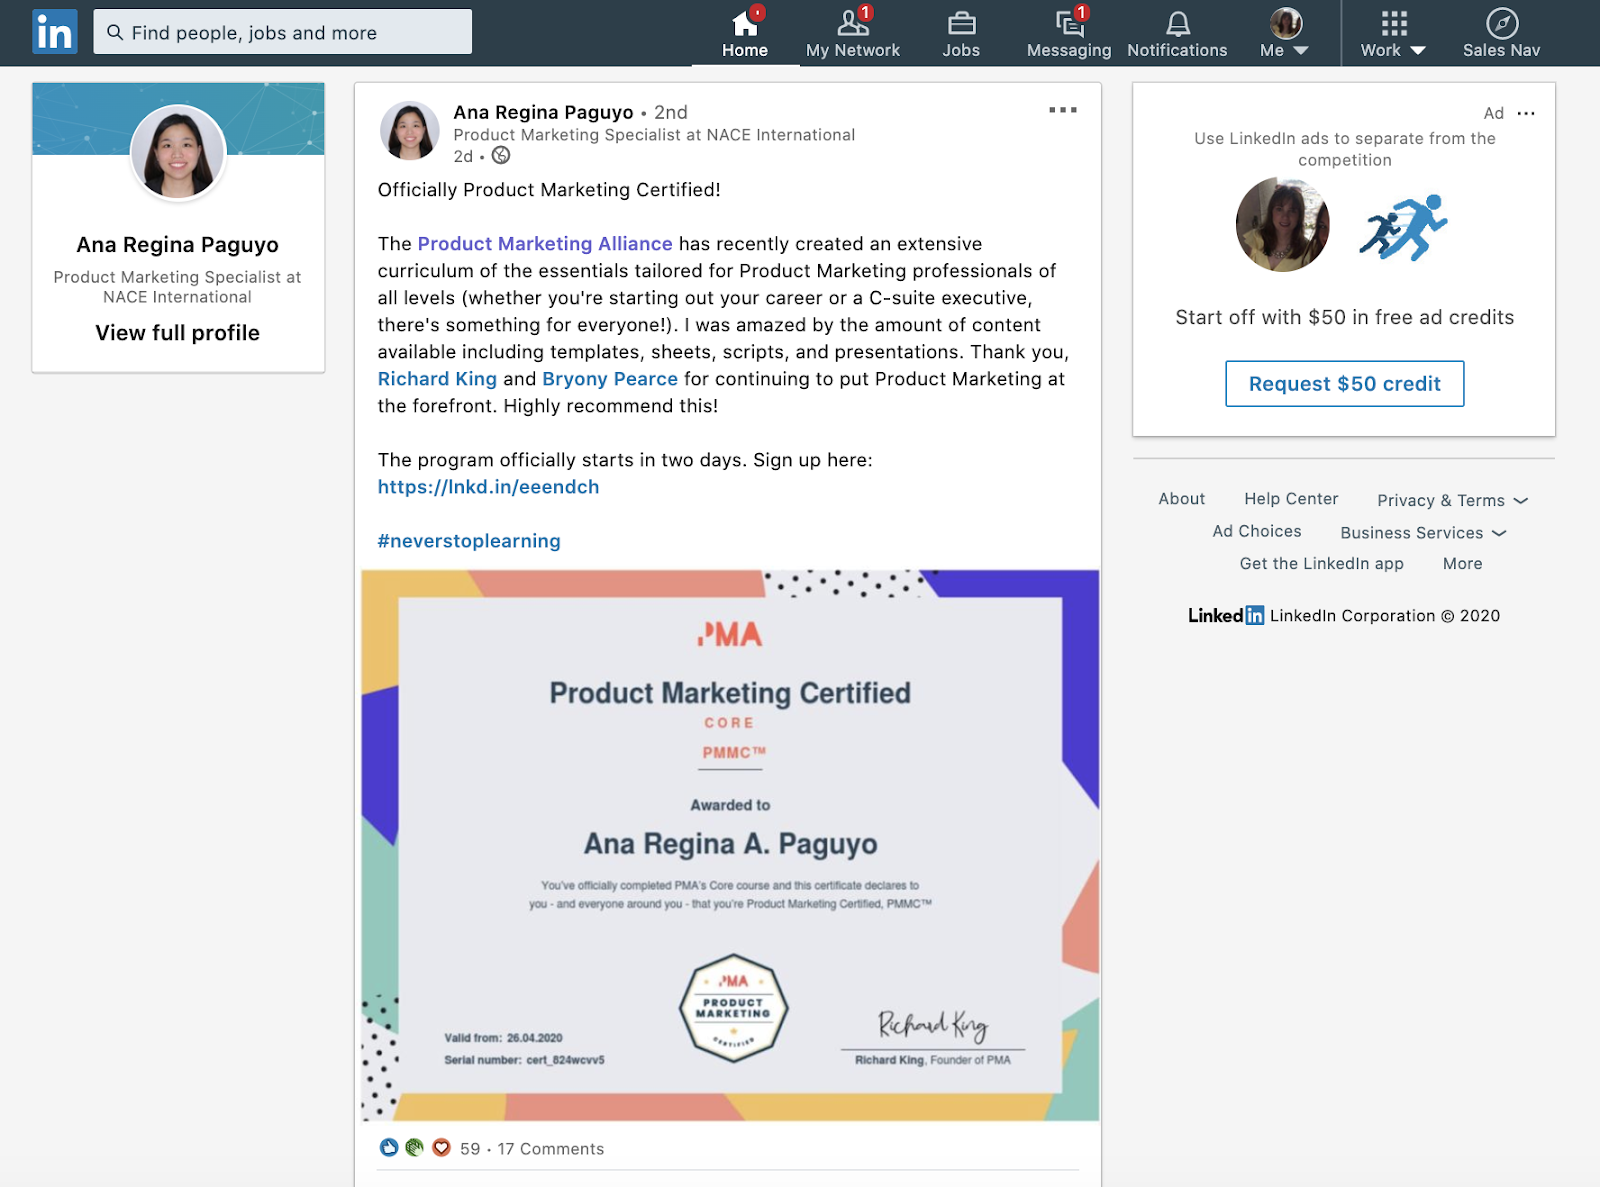Go to the Jobs section
1600x1187 pixels.
tap(961, 34)
